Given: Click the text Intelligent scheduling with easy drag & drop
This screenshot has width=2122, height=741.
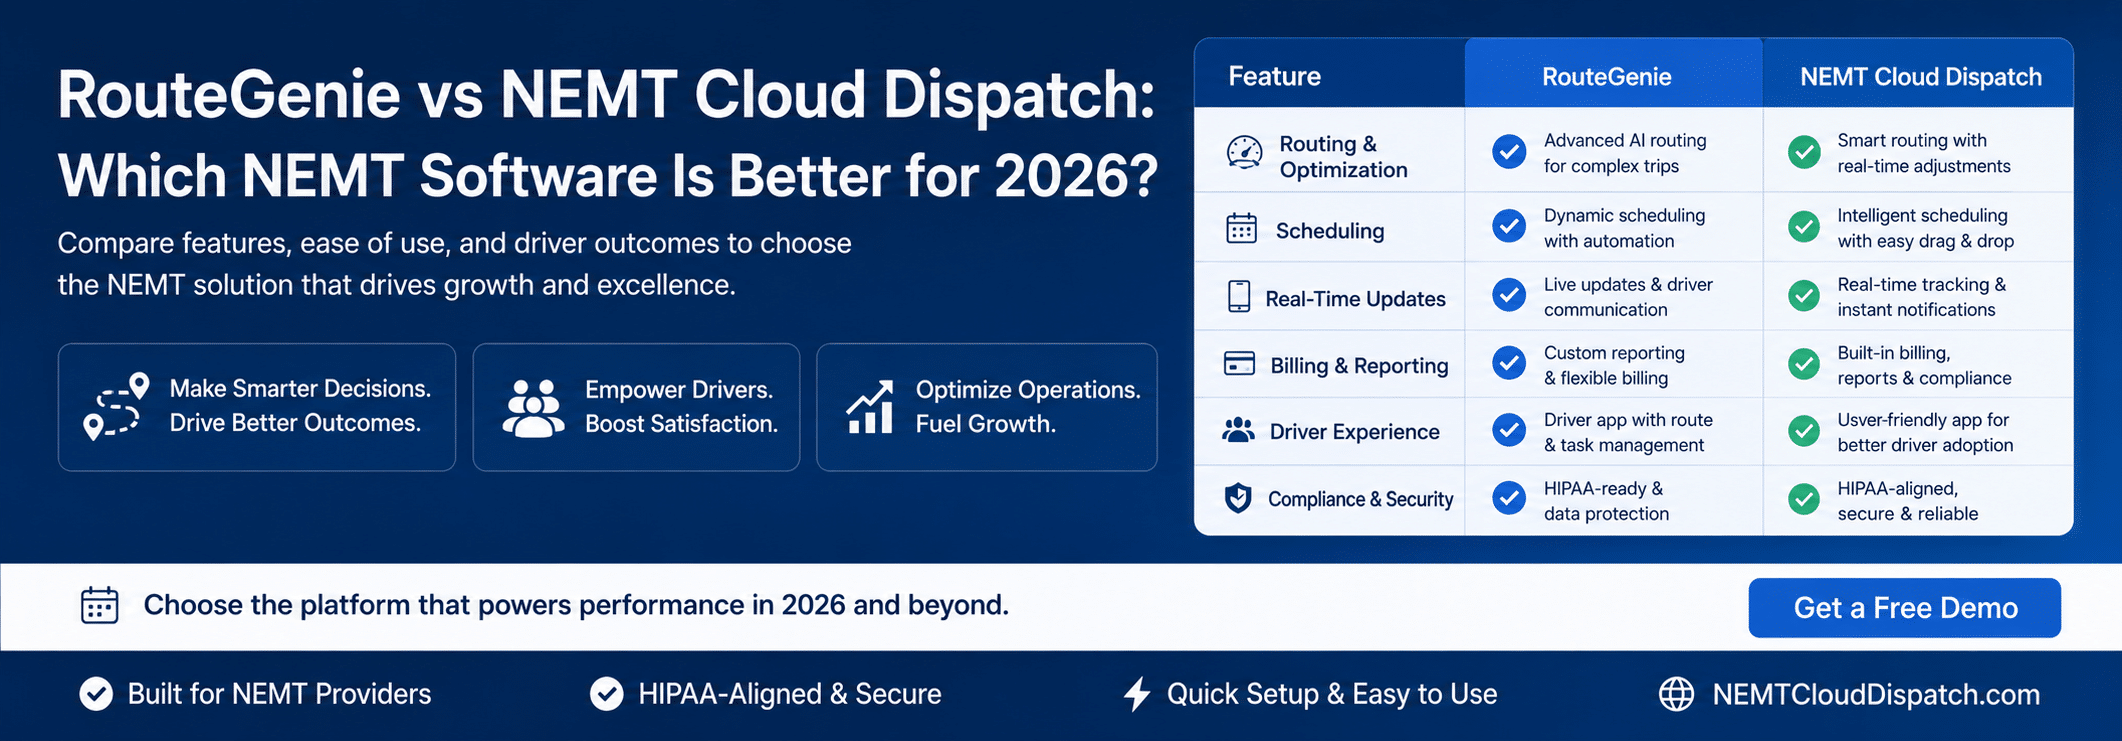Looking at the screenshot, I should click(x=1925, y=228).
